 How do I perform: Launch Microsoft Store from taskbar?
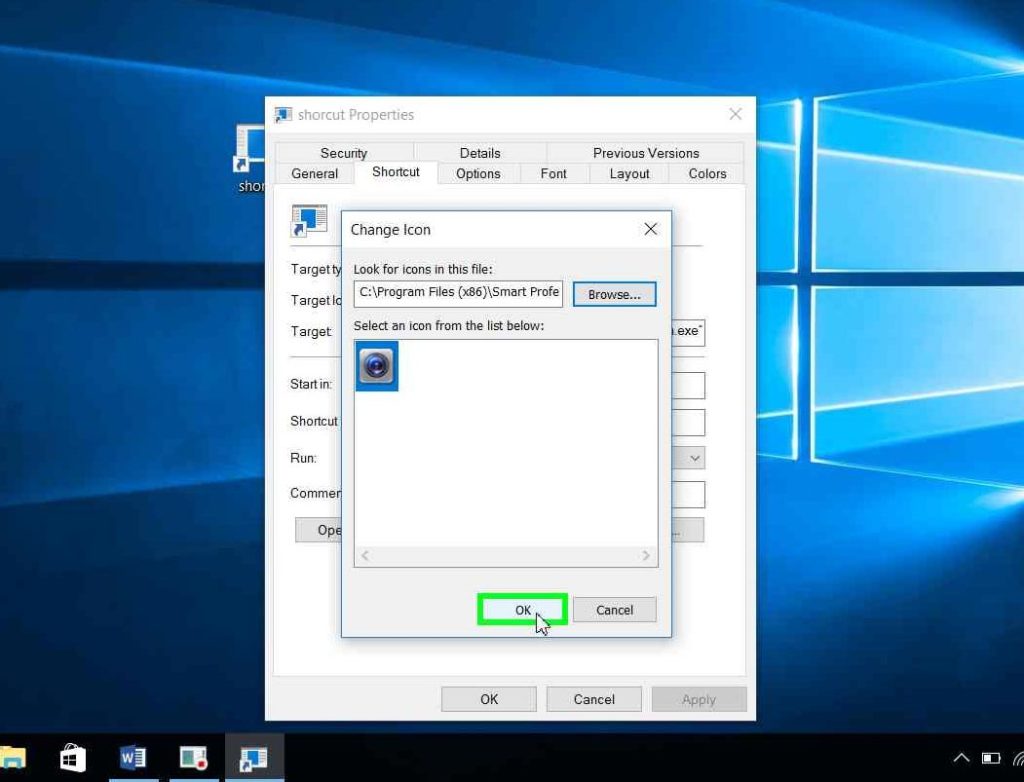(x=73, y=758)
